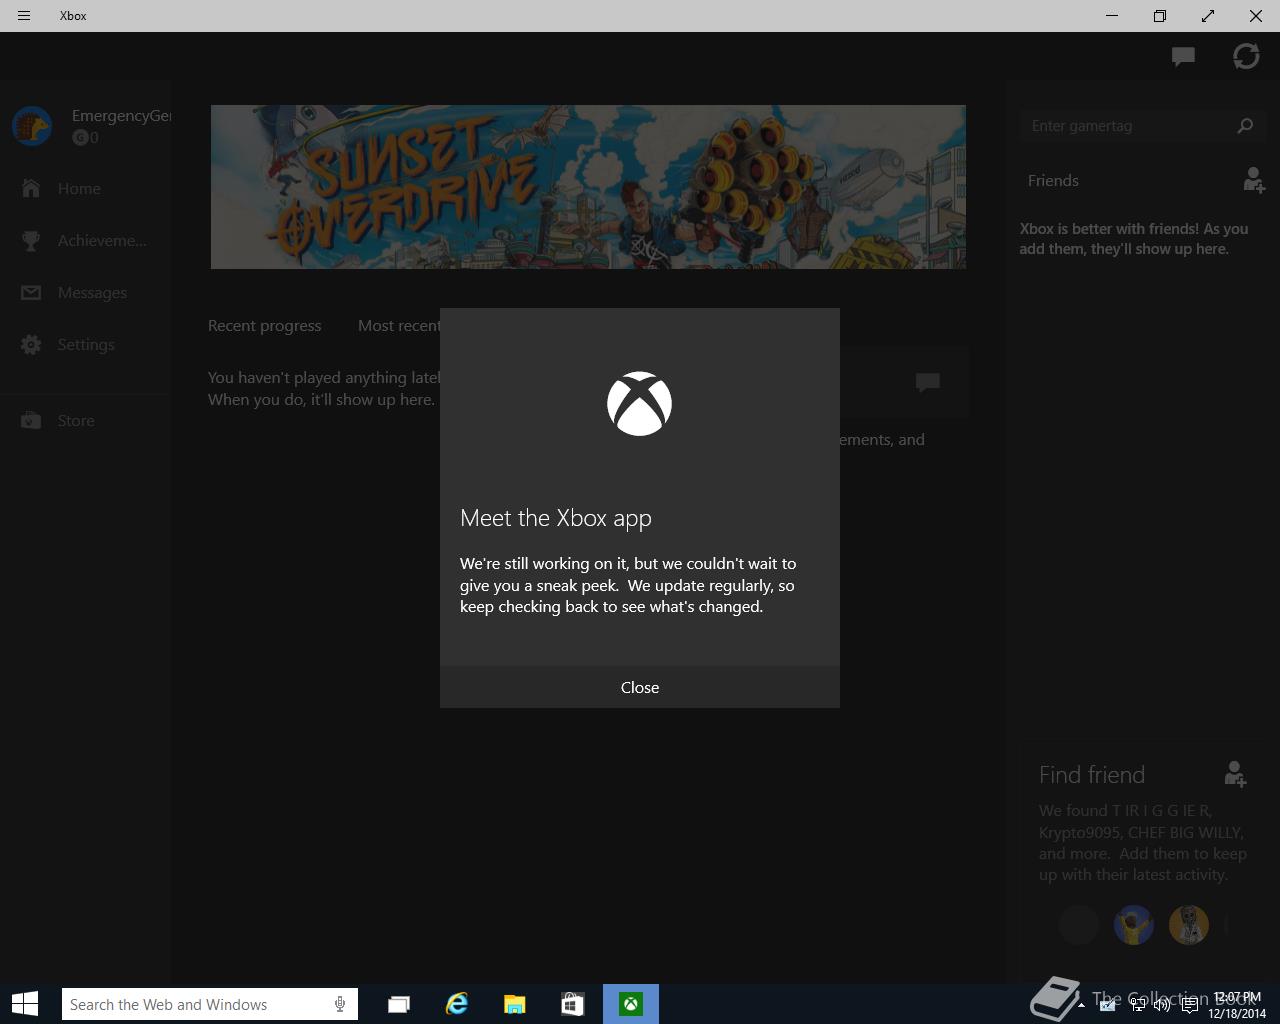Open Achievements in sidebar
This screenshot has height=1024, width=1280.
coord(85,240)
